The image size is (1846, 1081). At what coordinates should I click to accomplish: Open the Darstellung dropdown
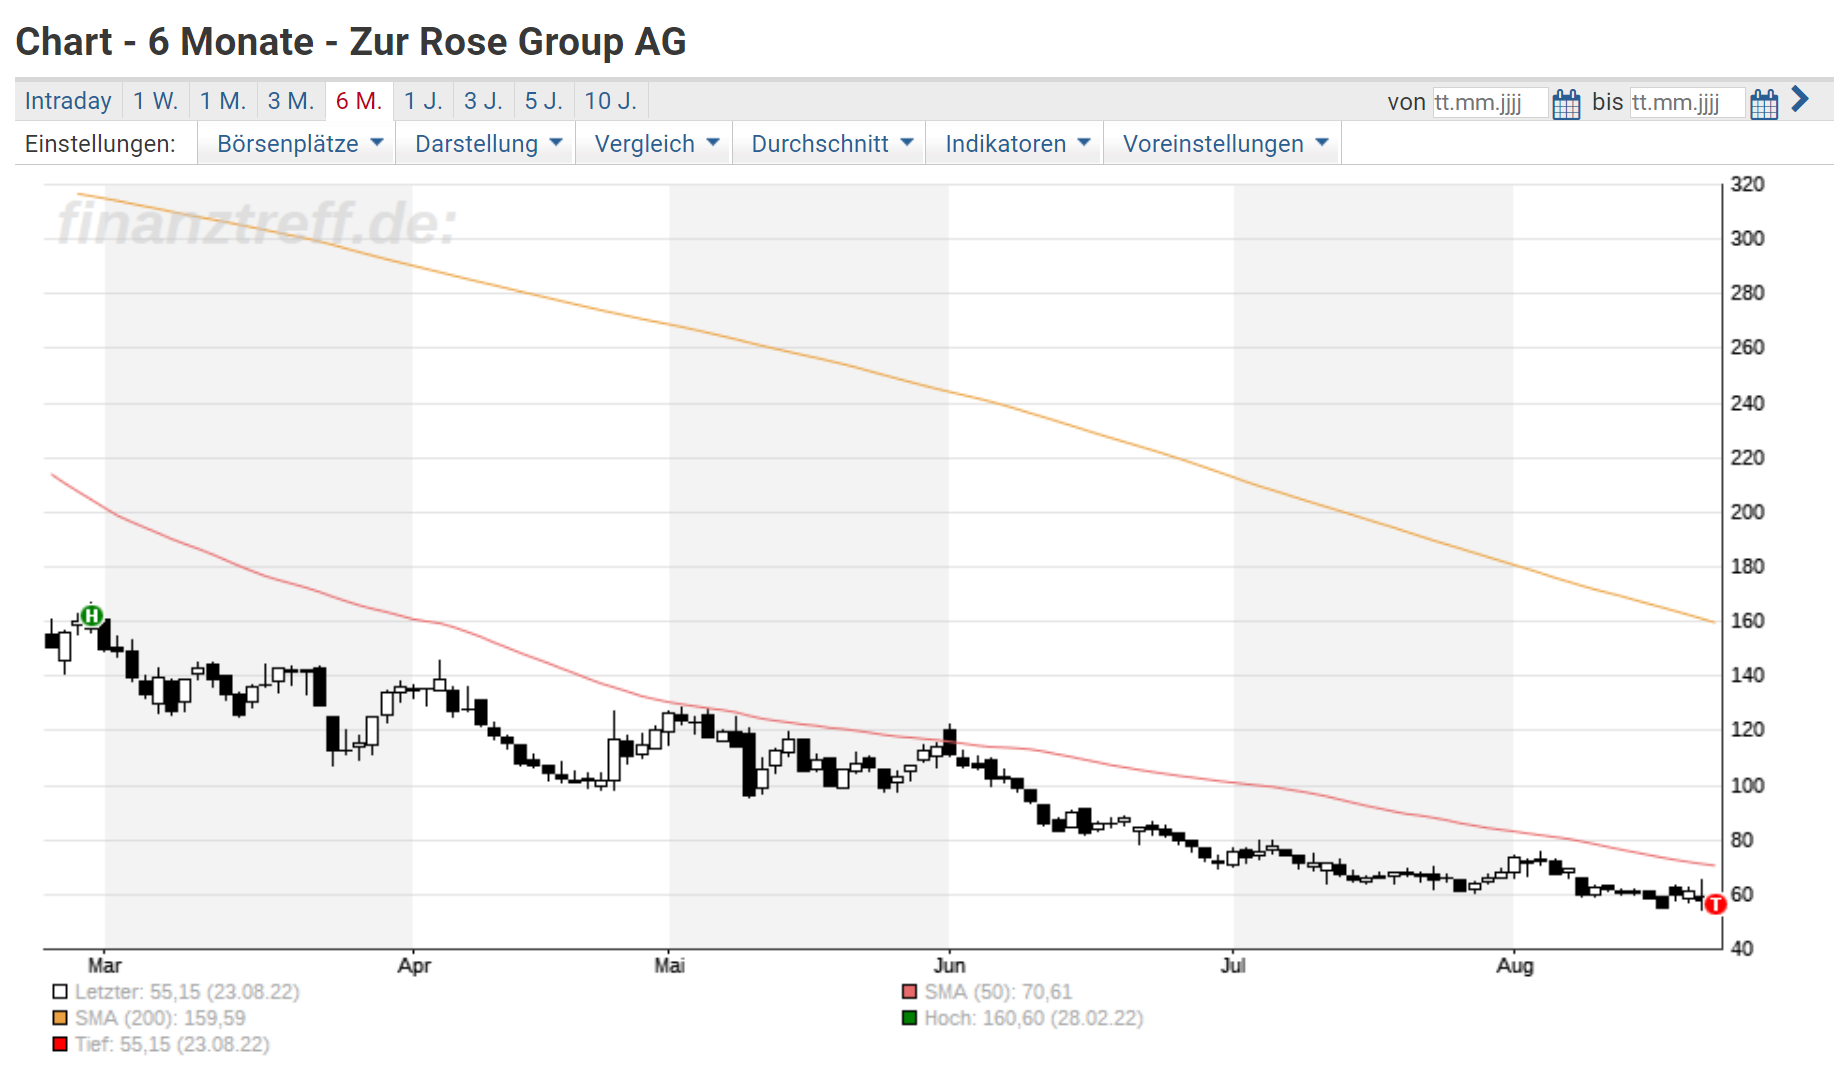pyautogui.click(x=486, y=144)
